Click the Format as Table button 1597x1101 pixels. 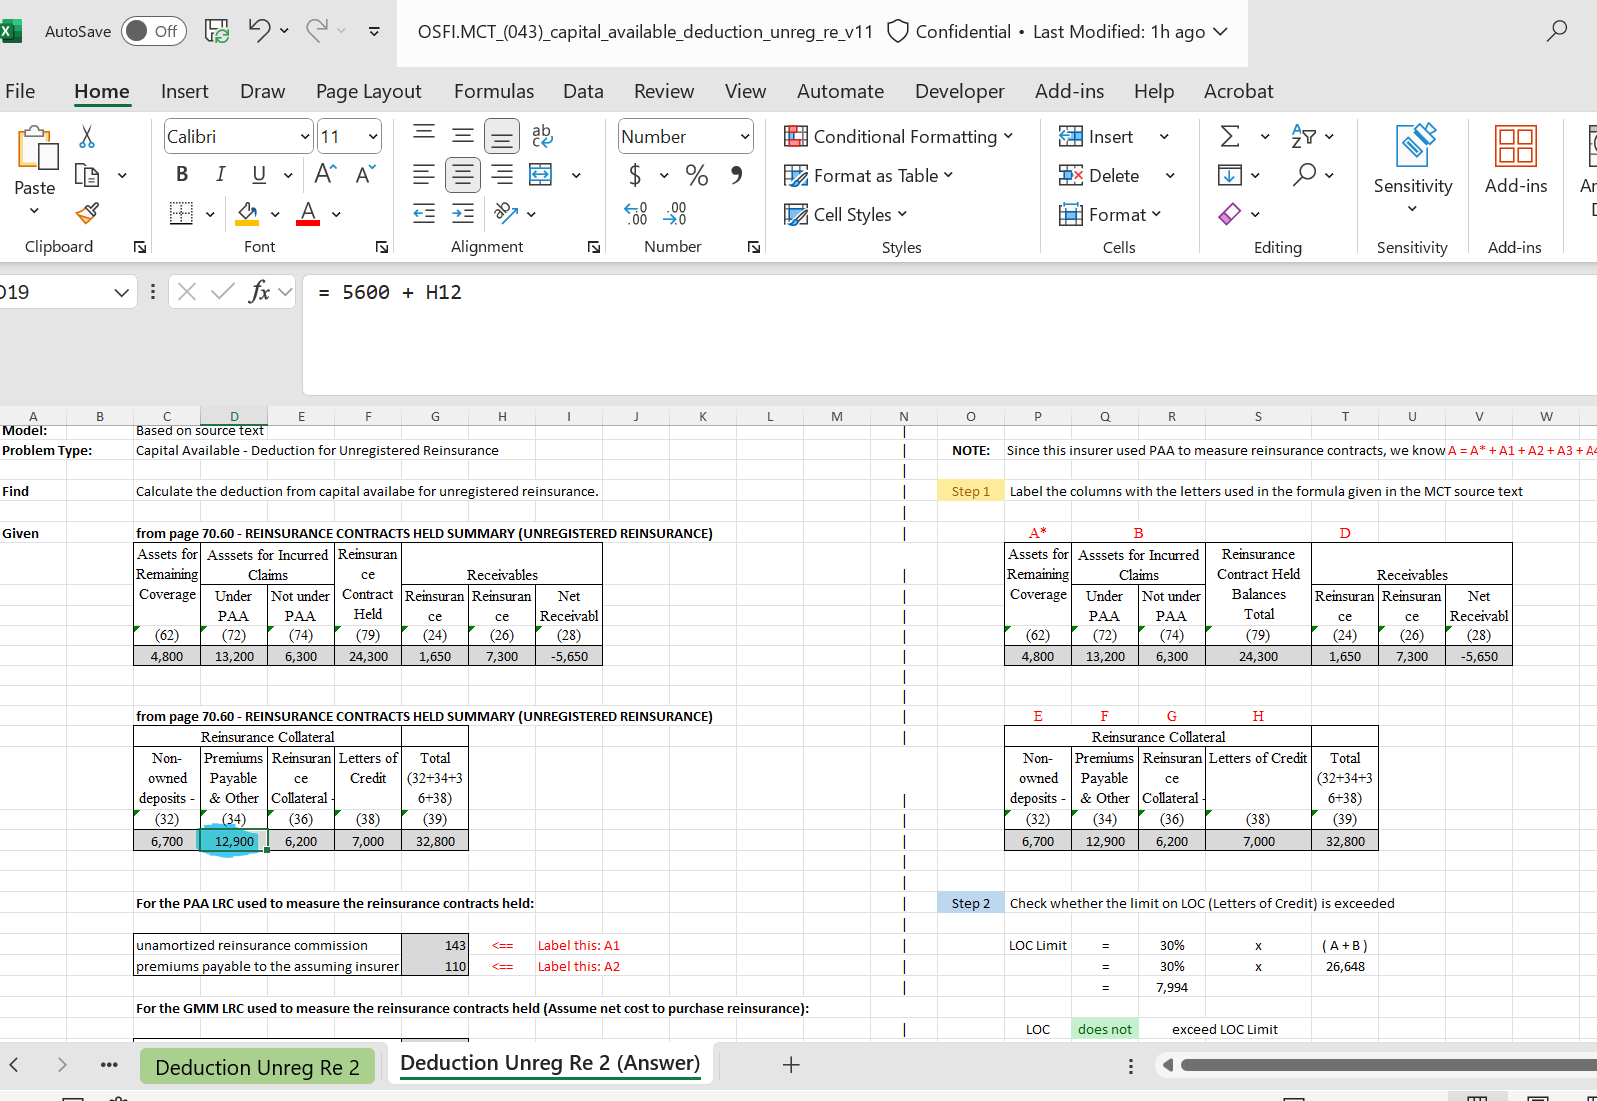[869, 176]
